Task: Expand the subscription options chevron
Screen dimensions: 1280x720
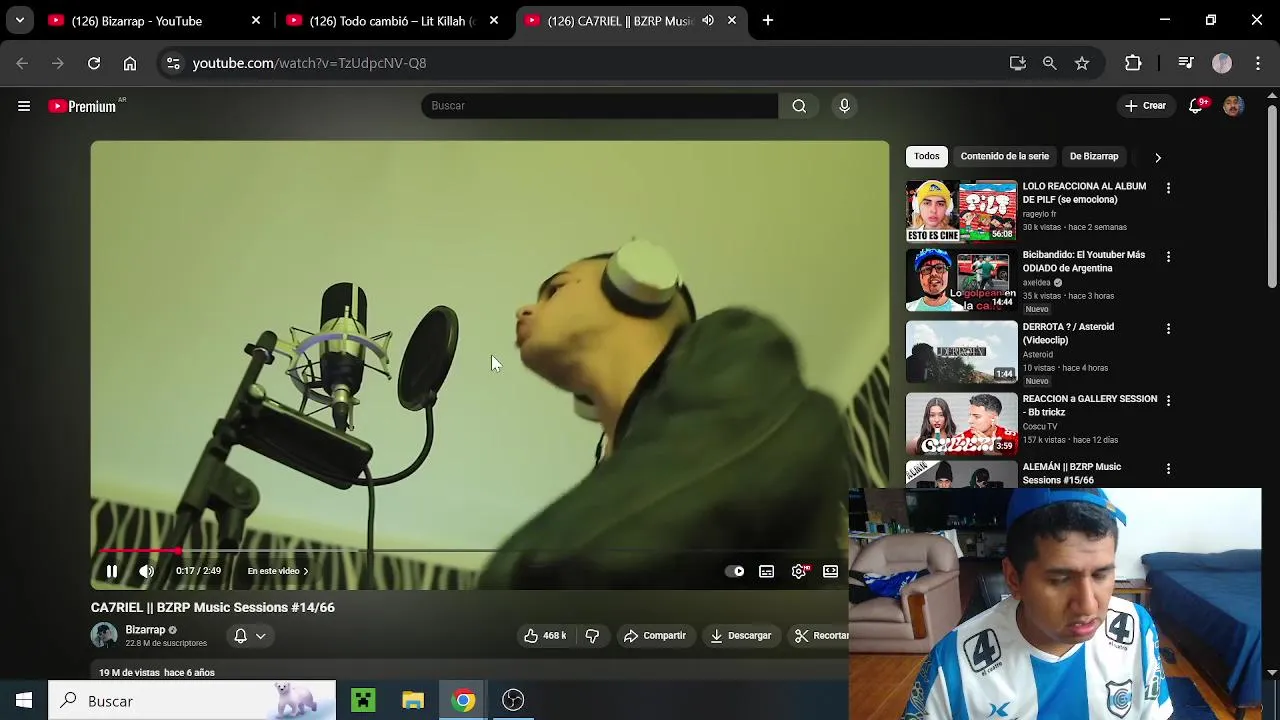Action: coord(260,636)
